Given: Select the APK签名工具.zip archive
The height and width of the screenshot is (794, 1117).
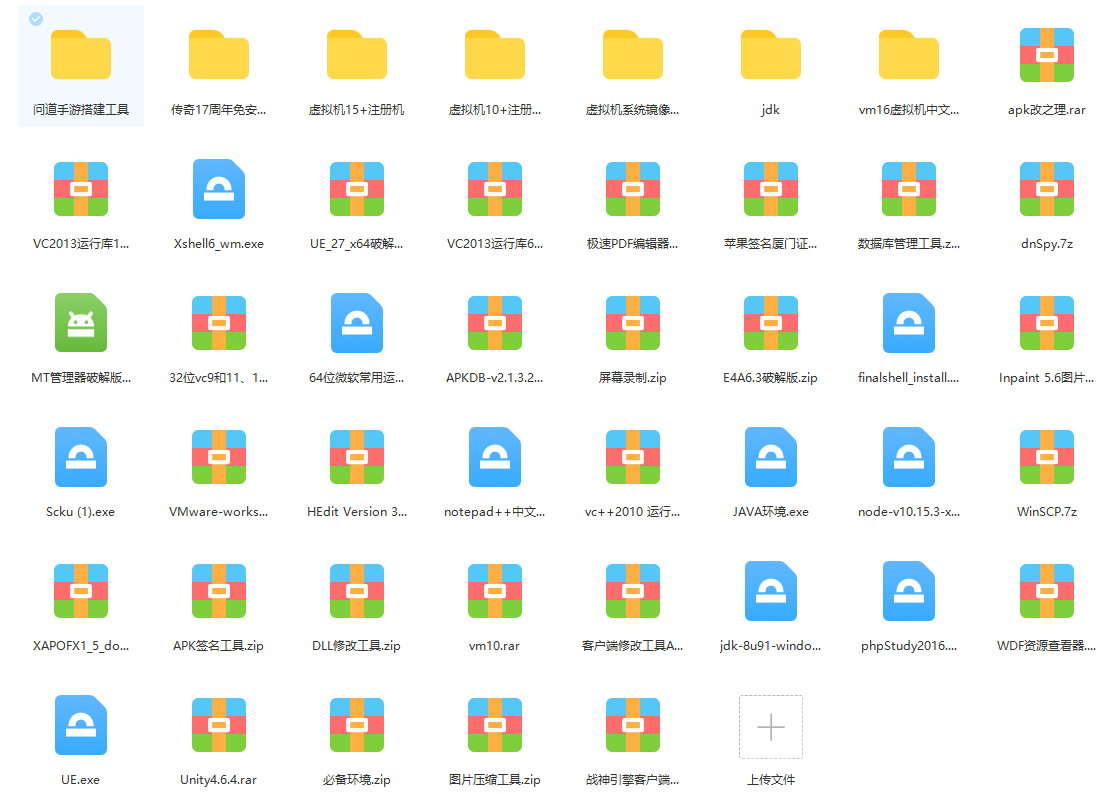Looking at the screenshot, I should coord(219,591).
